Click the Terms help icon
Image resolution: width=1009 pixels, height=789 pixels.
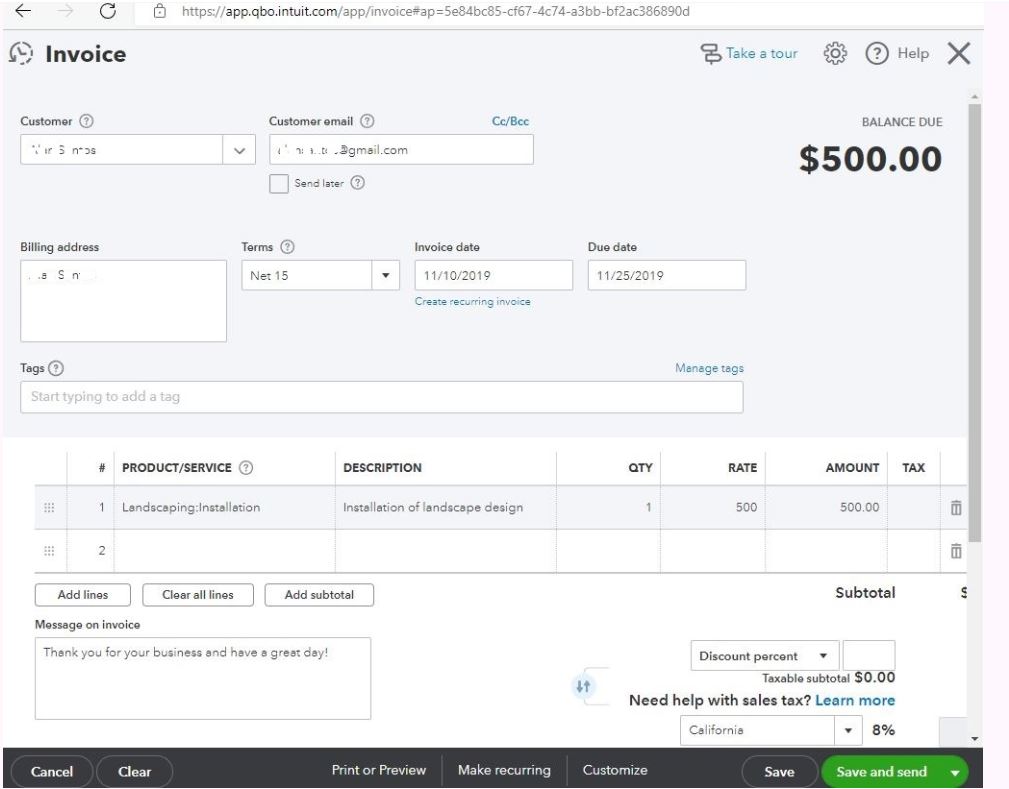[x=288, y=246]
